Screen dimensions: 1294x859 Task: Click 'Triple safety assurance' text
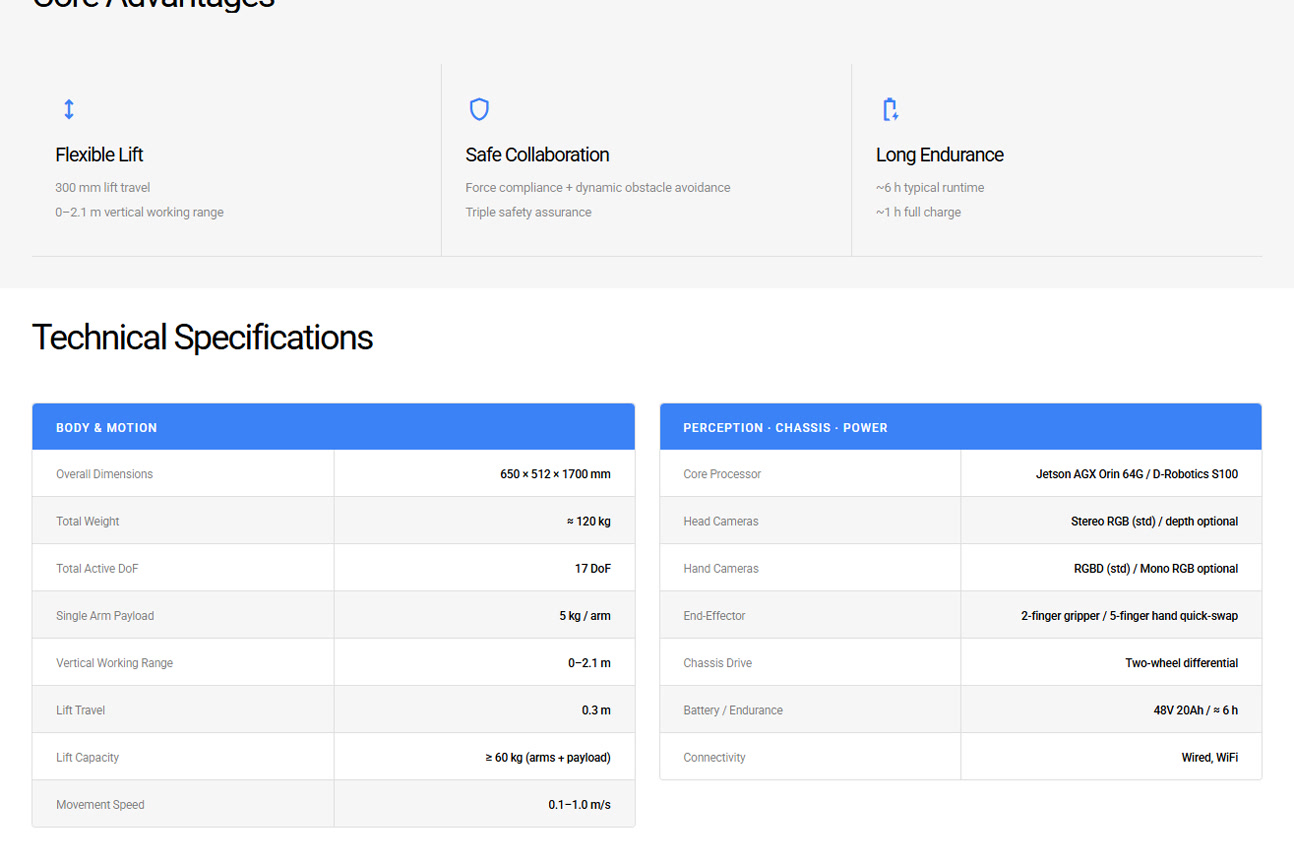tap(528, 212)
